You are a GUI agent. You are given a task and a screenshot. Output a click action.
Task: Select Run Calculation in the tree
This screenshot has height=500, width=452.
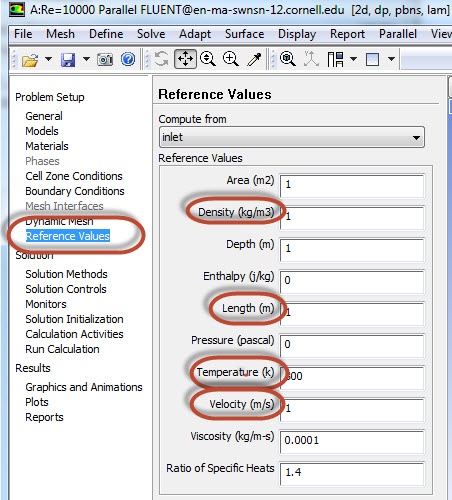click(x=62, y=349)
